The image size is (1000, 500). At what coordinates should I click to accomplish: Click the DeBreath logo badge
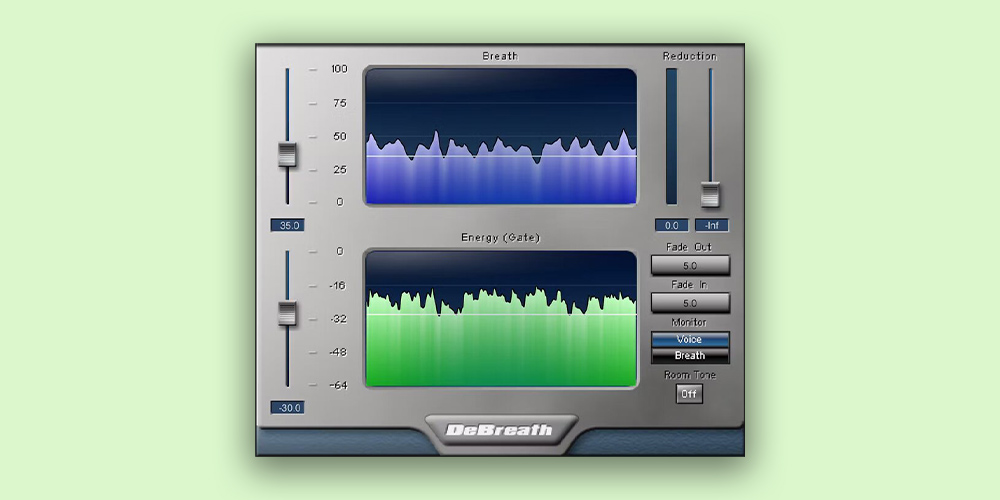coord(500,430)
